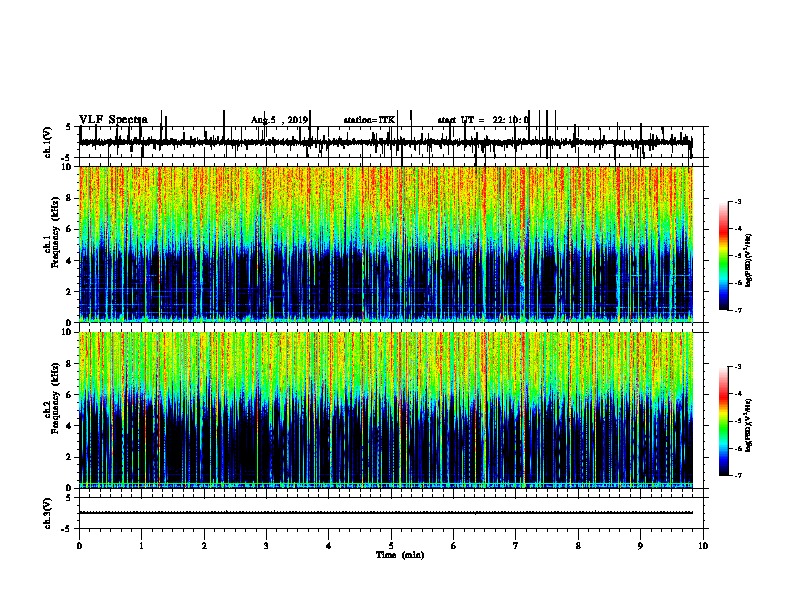Screen dimensions: 792x612
Task: Click the 5 tick label on Time axis
Action: coord(391,545)
